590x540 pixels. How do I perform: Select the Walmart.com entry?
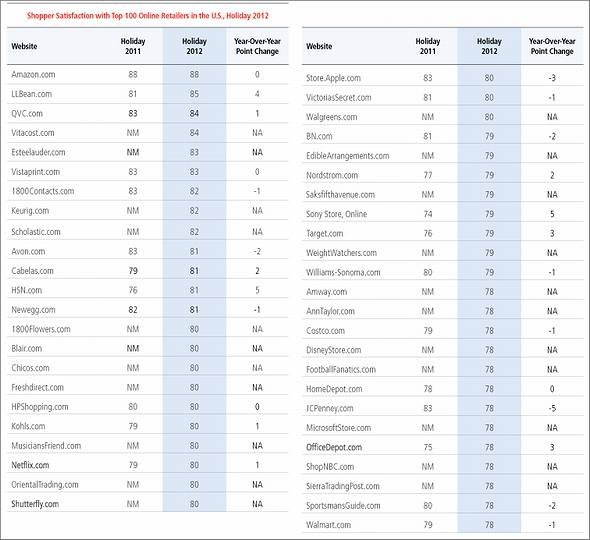click(x=442, y=525)
